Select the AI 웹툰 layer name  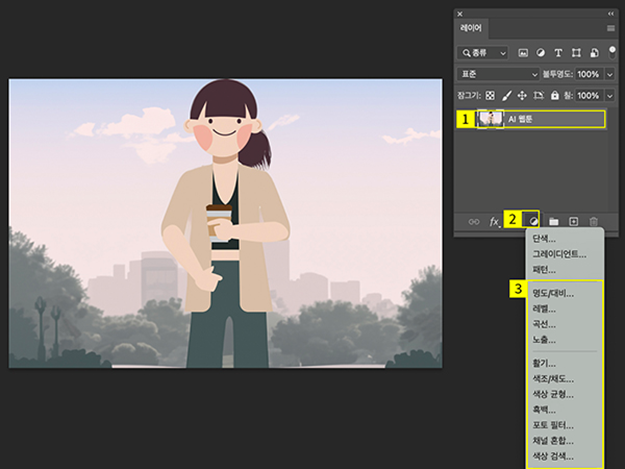[x=520, y=119]
